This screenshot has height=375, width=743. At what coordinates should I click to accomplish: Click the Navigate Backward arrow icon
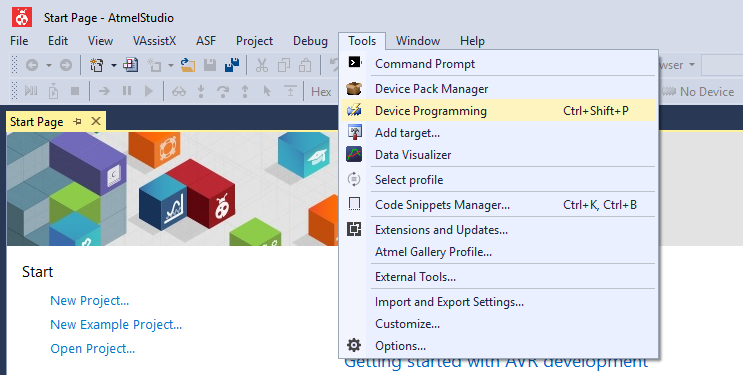coord(32,65)
